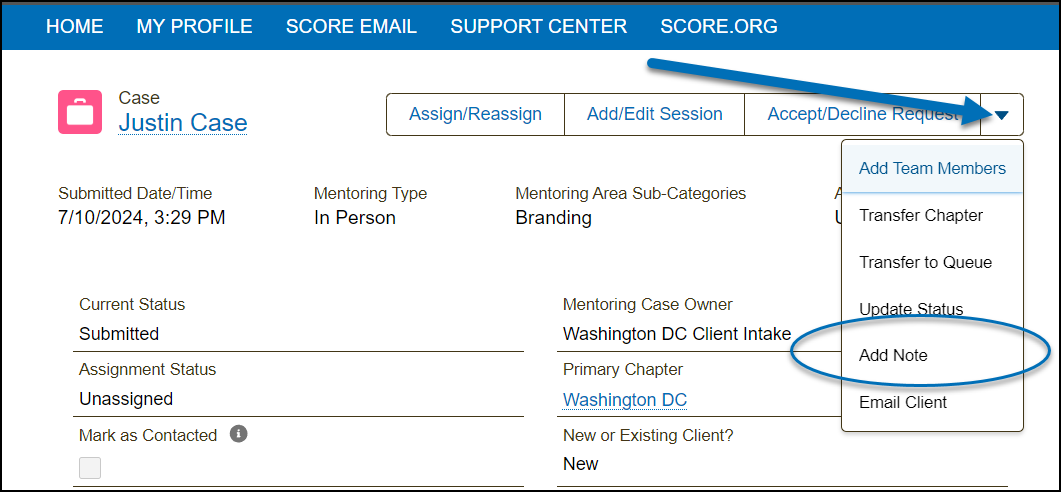Viewport: 1061px width, 492px height.
Task: Go to MY PROFILE in navigation
Action: click(x=194, y=27)
